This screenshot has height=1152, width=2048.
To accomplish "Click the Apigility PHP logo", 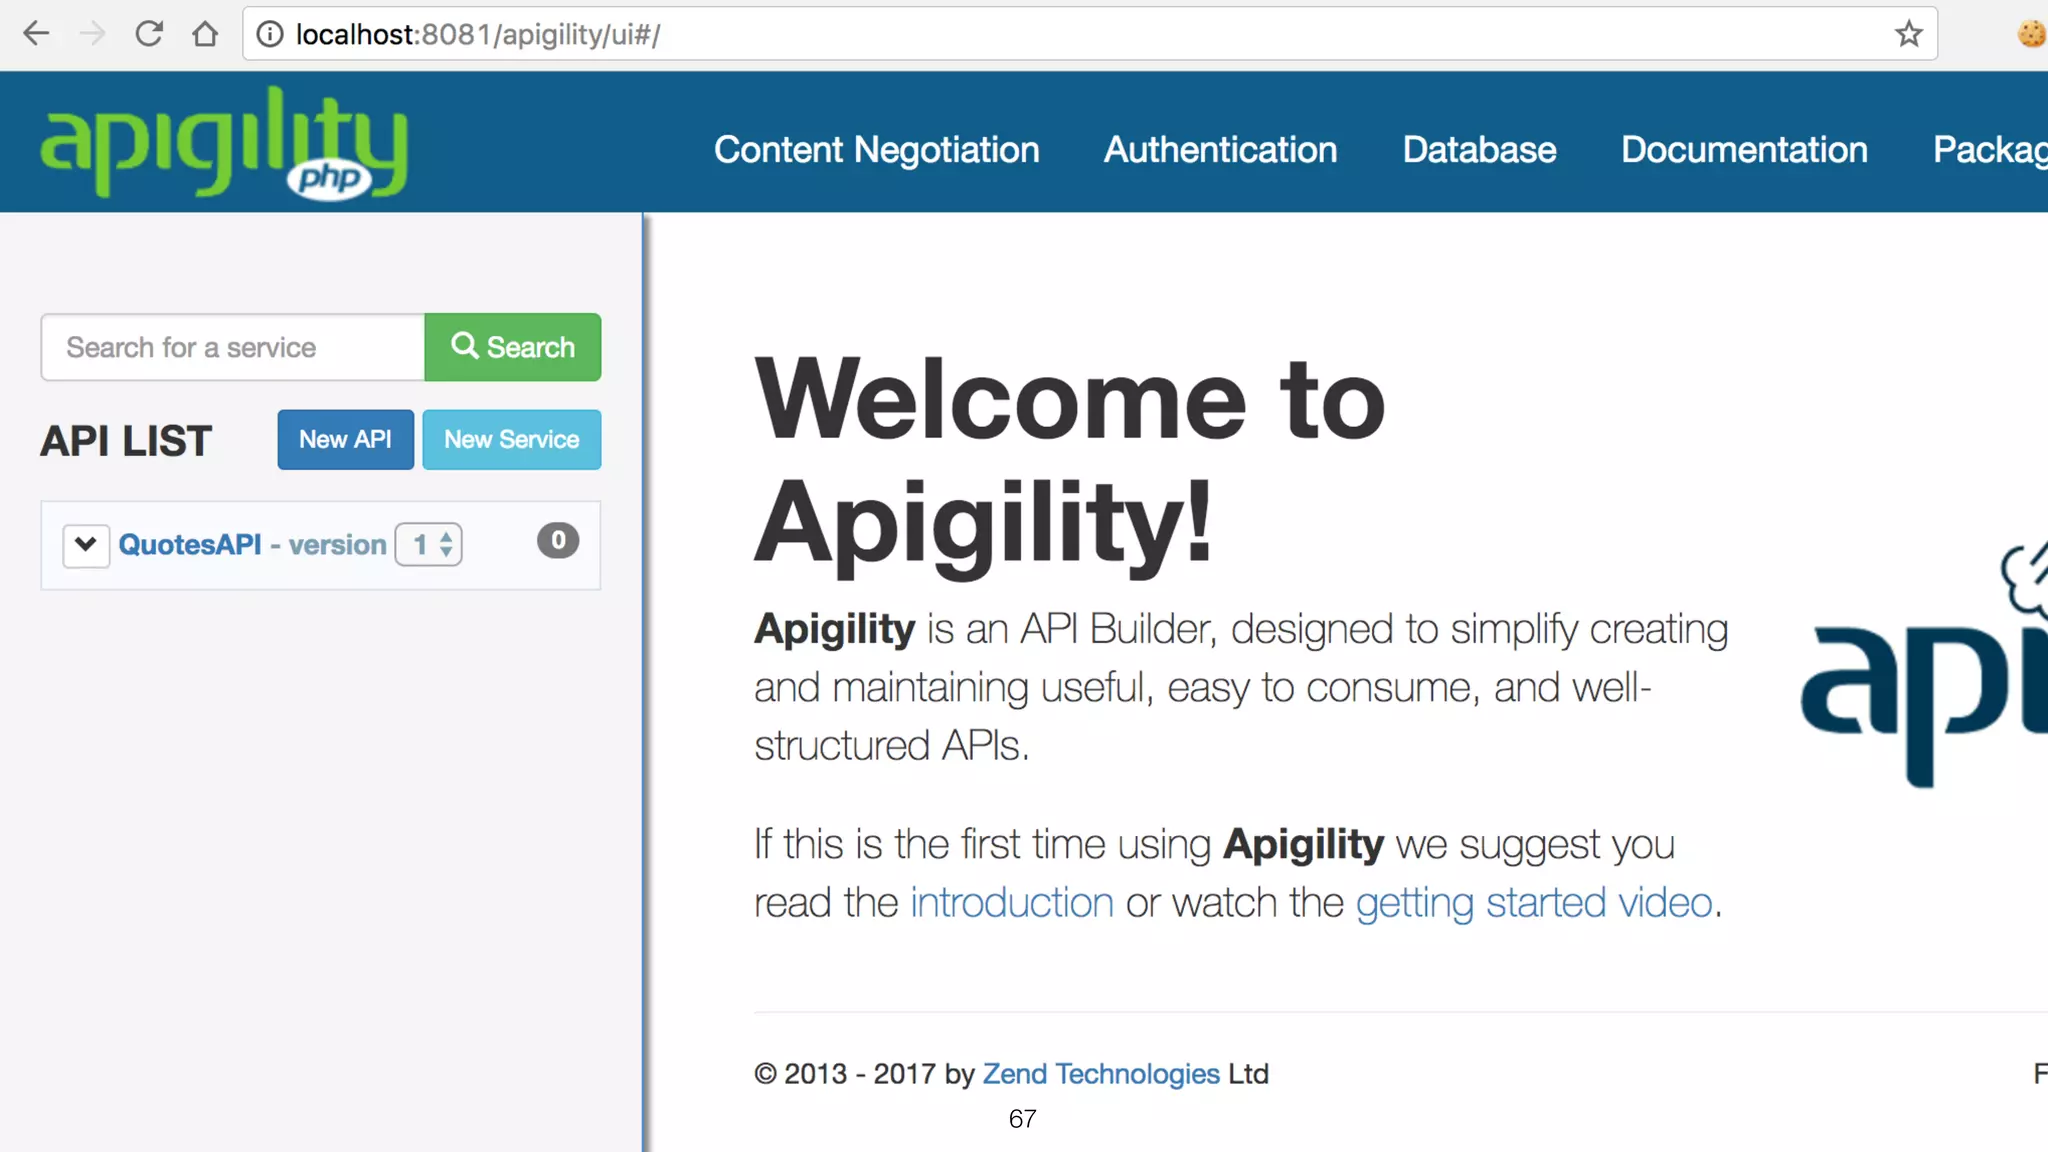I will [224, 142].
